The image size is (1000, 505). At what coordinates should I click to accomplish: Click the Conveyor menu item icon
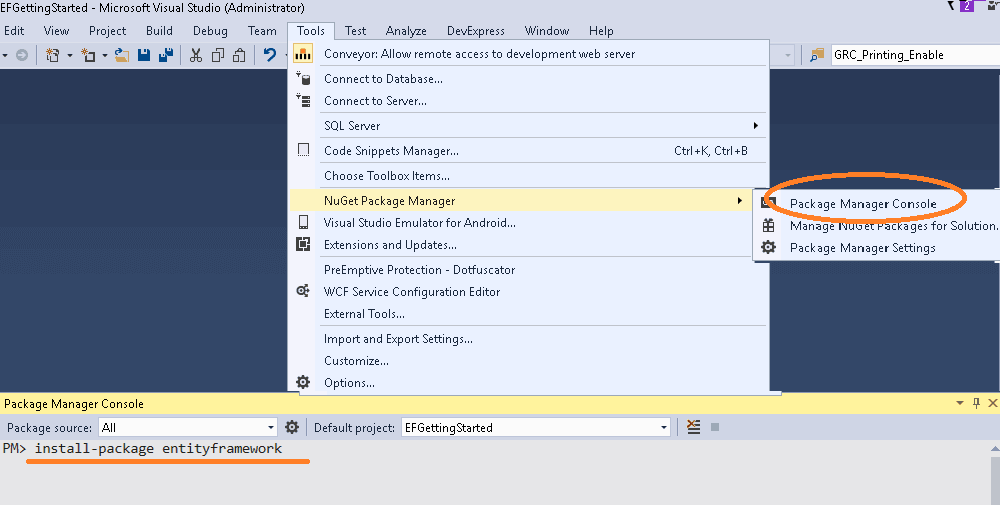pyautogui.click(x=303, y=54)
